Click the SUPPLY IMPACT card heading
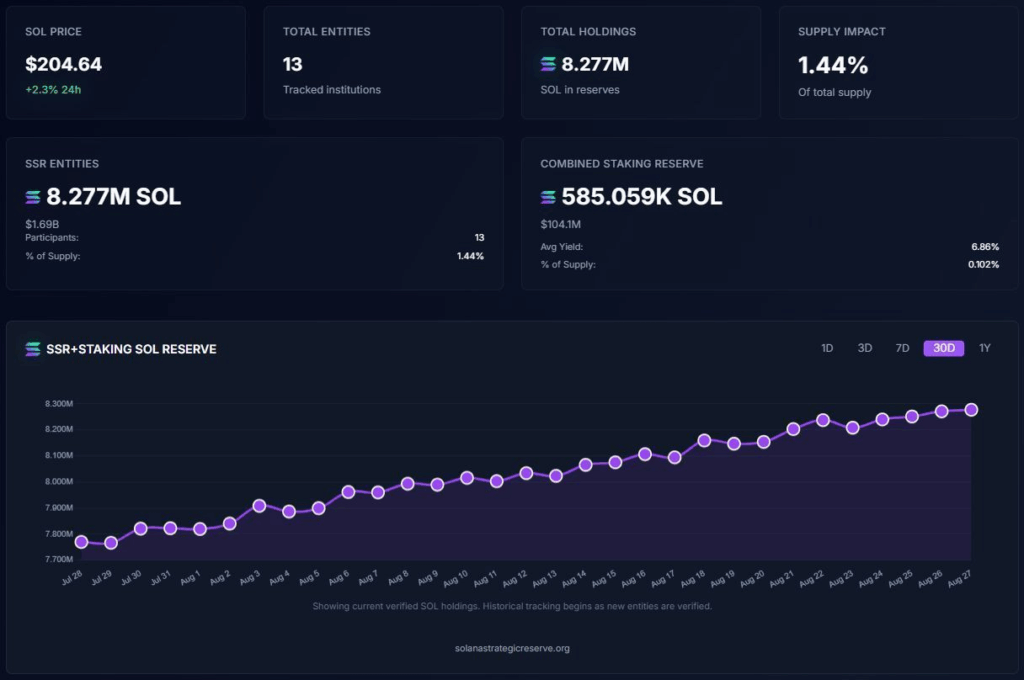The image size is (1024, 680). click(842, 31)
